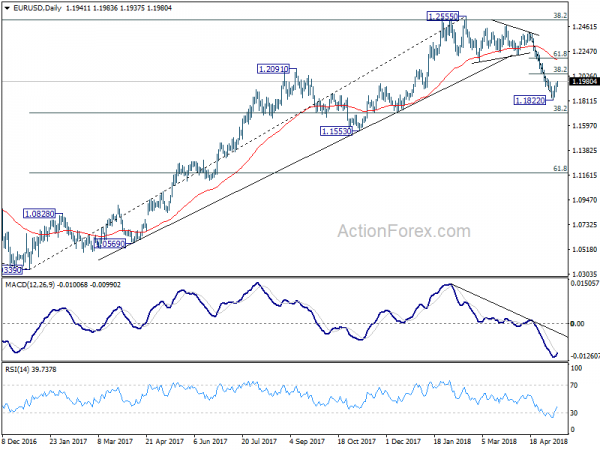Click the 1.24615 price axis value
This screenshot has width=600, height=450.
point(584,26)
